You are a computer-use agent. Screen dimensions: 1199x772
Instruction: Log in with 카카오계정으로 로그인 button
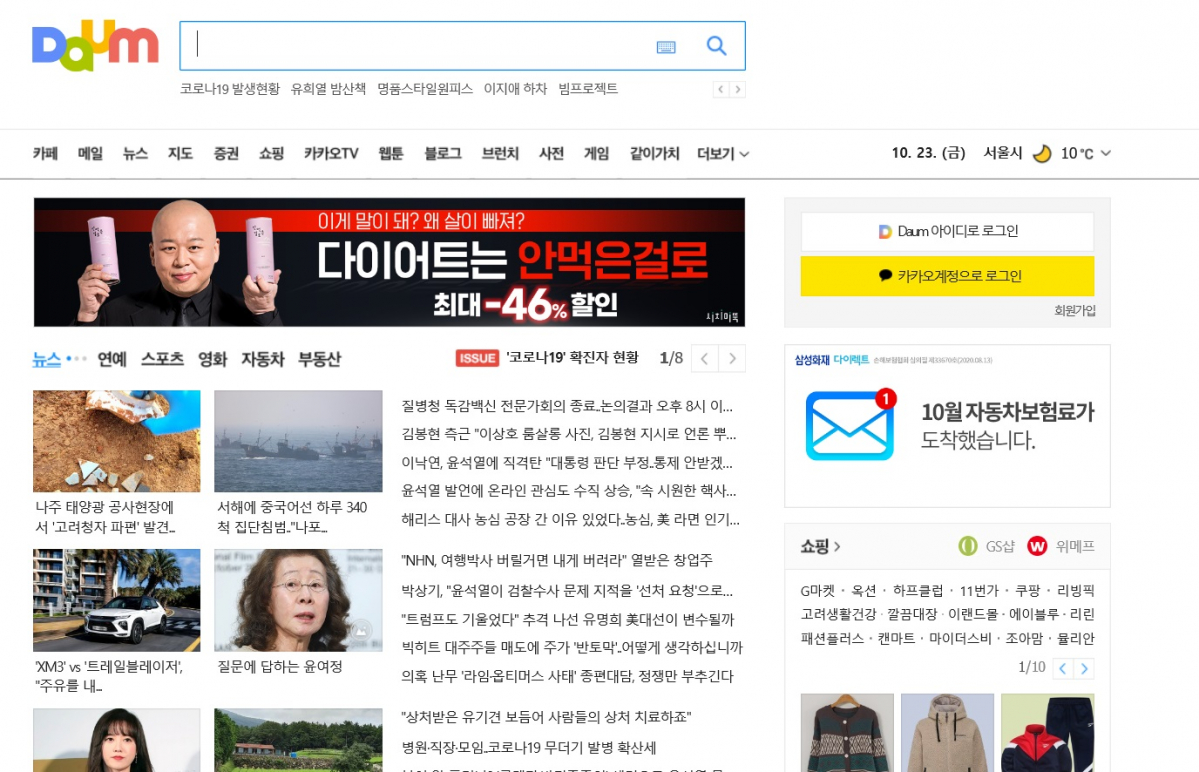(946, 276)
